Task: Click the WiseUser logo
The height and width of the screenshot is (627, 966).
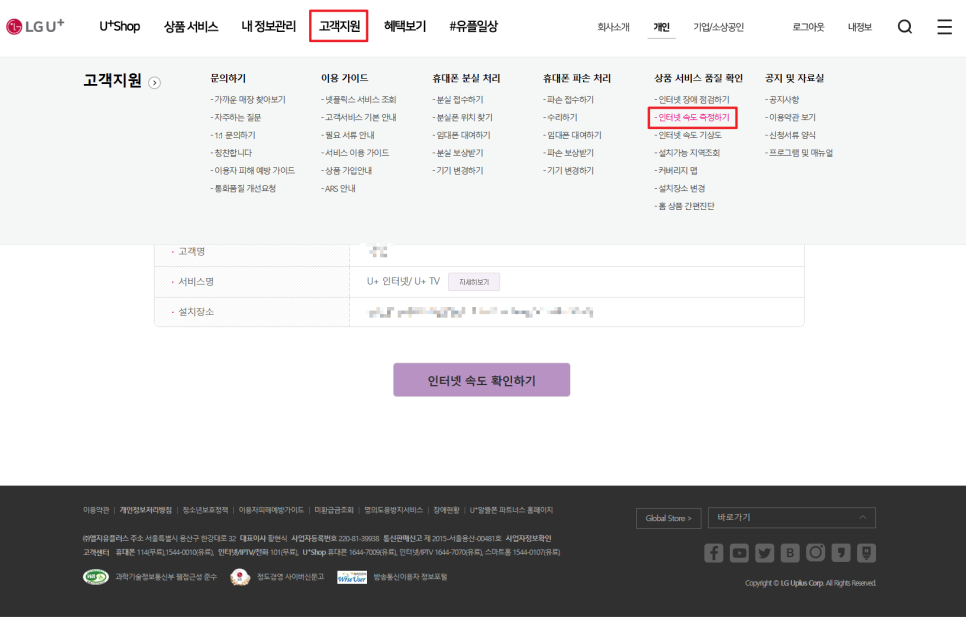Action: point(352,577)
